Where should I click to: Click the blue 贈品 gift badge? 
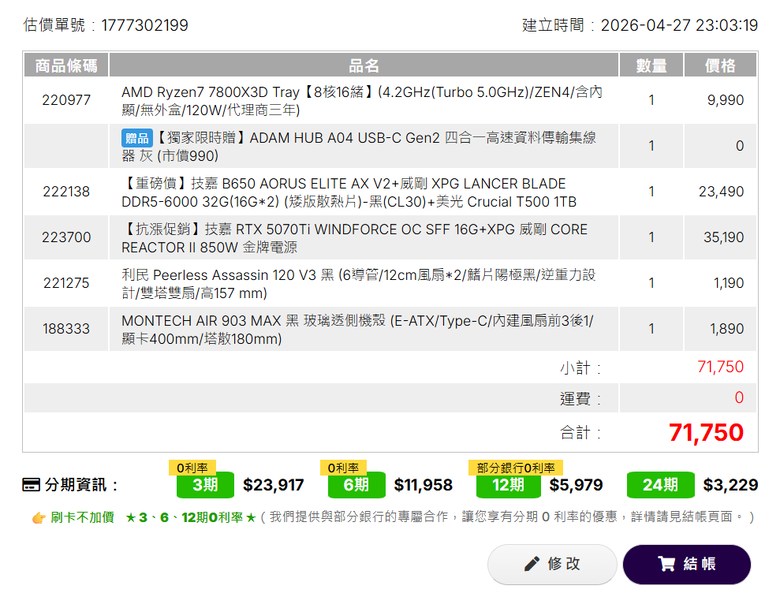point(137,138)
